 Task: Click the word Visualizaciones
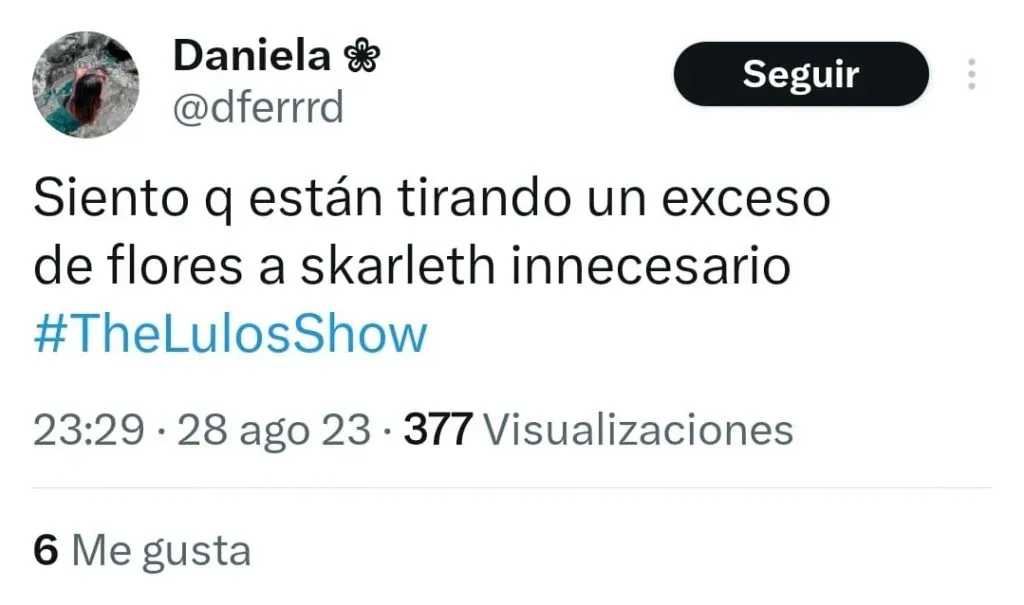click(638, 430)
